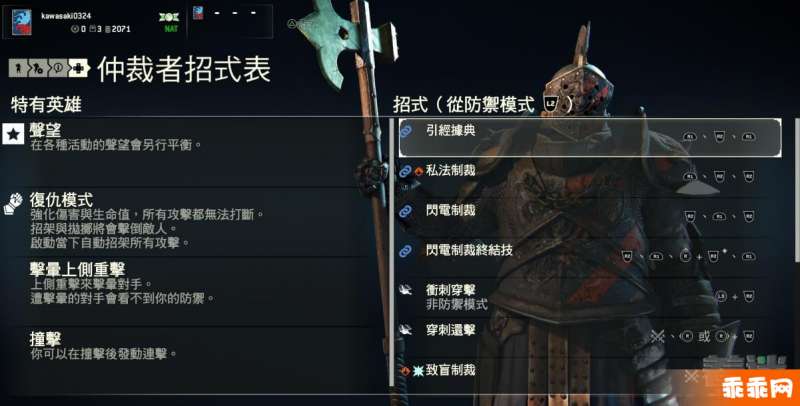
Task: Click the NAT connection status icon
Action: point(170,22)
